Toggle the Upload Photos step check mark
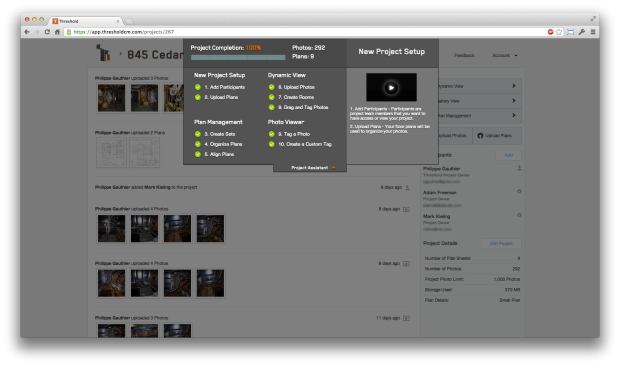This screenshot has width=620, height=366. (x=272, y=87)
